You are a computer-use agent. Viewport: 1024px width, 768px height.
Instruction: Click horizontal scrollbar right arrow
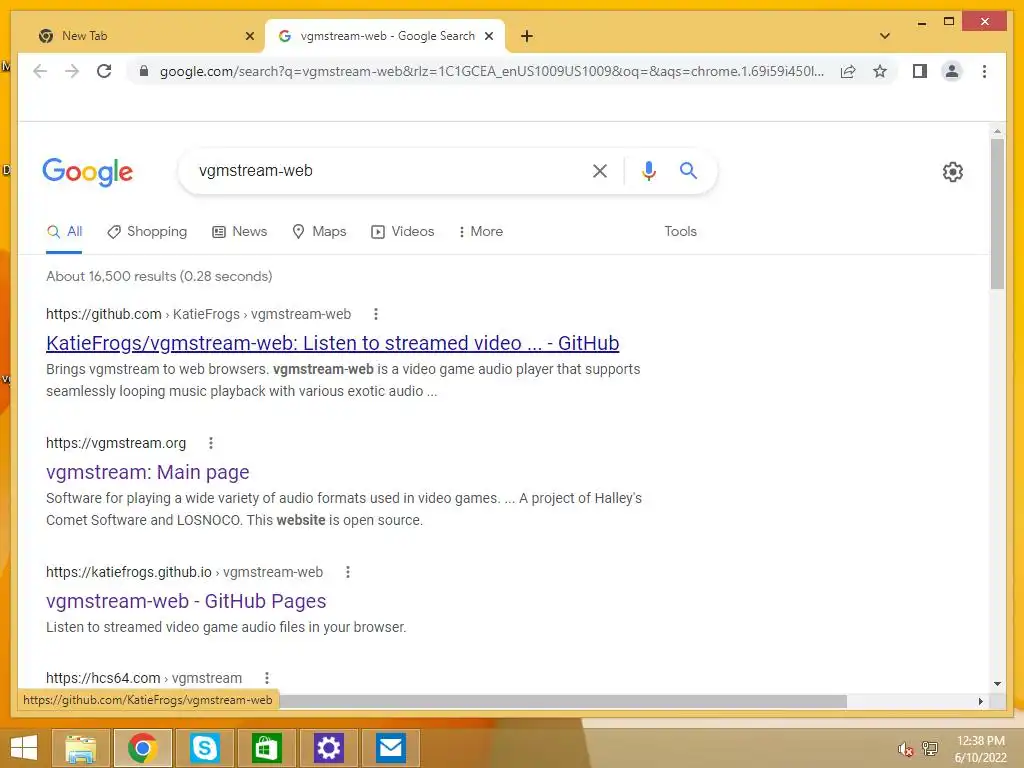pyautogui.click(x=980, y=701)
